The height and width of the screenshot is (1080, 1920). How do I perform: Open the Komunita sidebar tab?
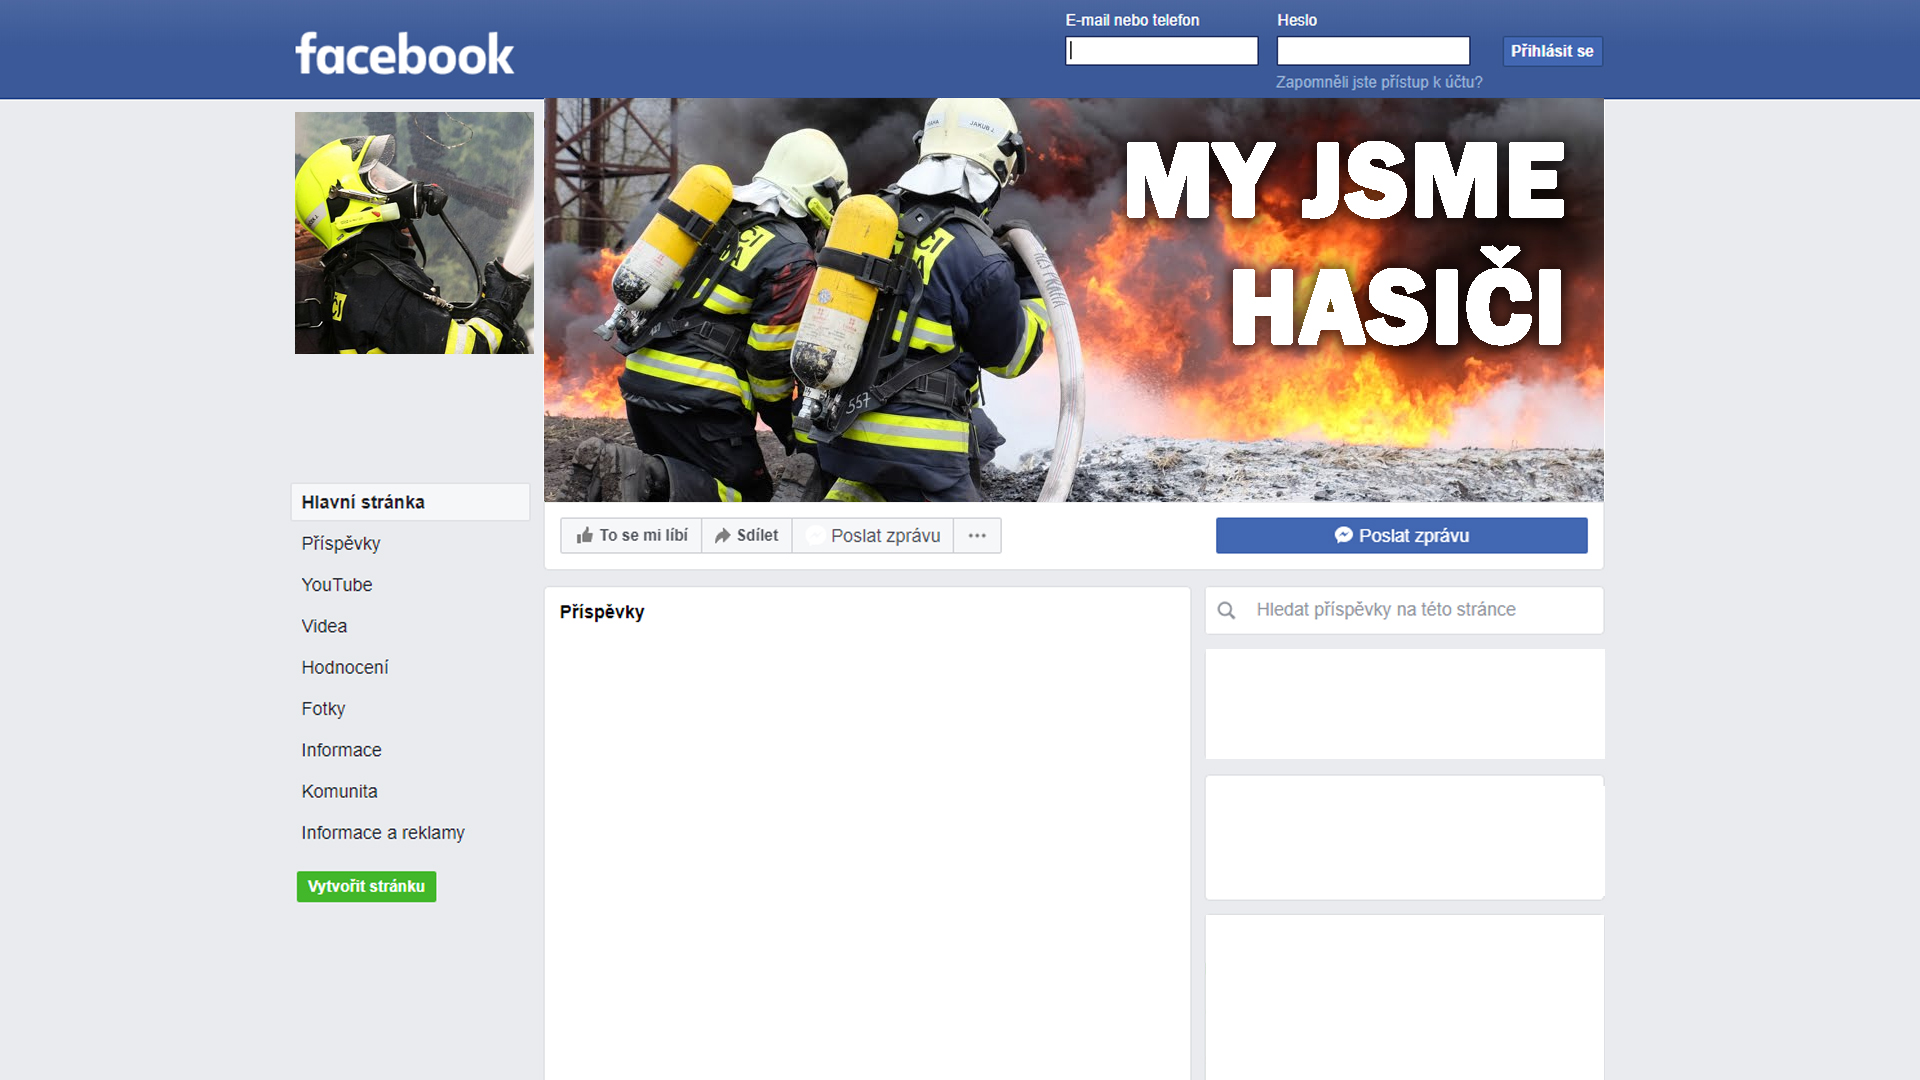click(339, 791)
